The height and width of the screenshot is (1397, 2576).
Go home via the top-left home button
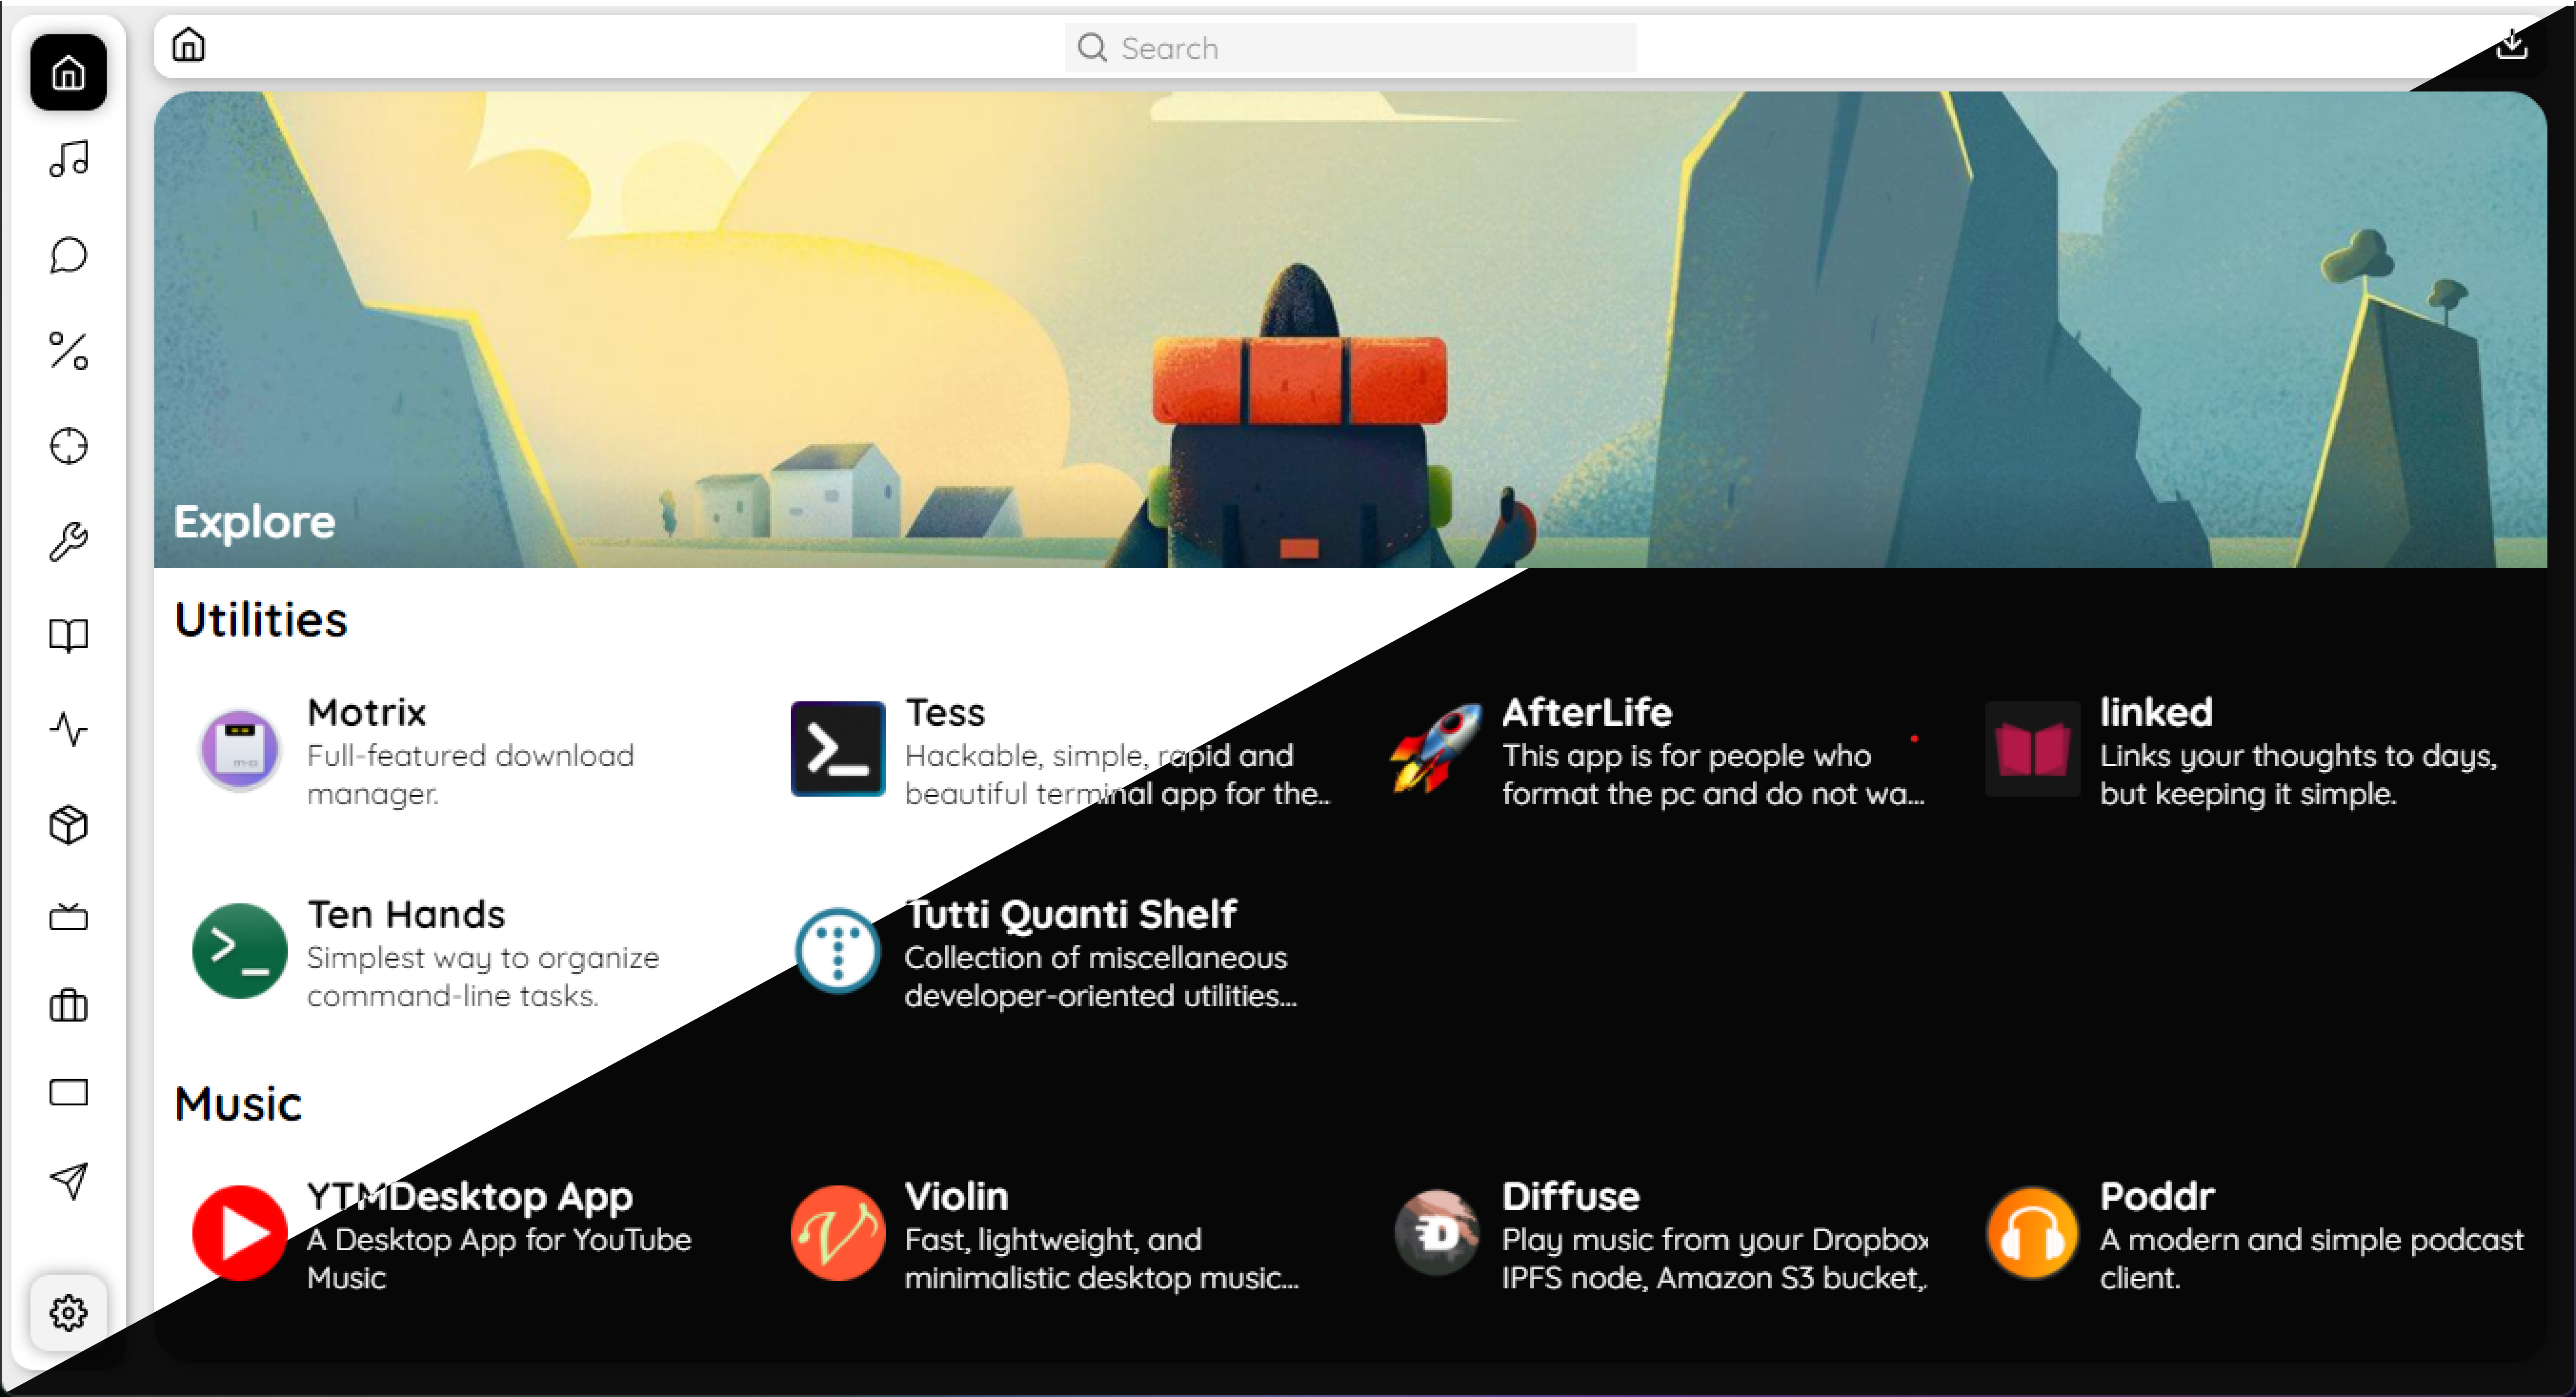pos(187,46)
